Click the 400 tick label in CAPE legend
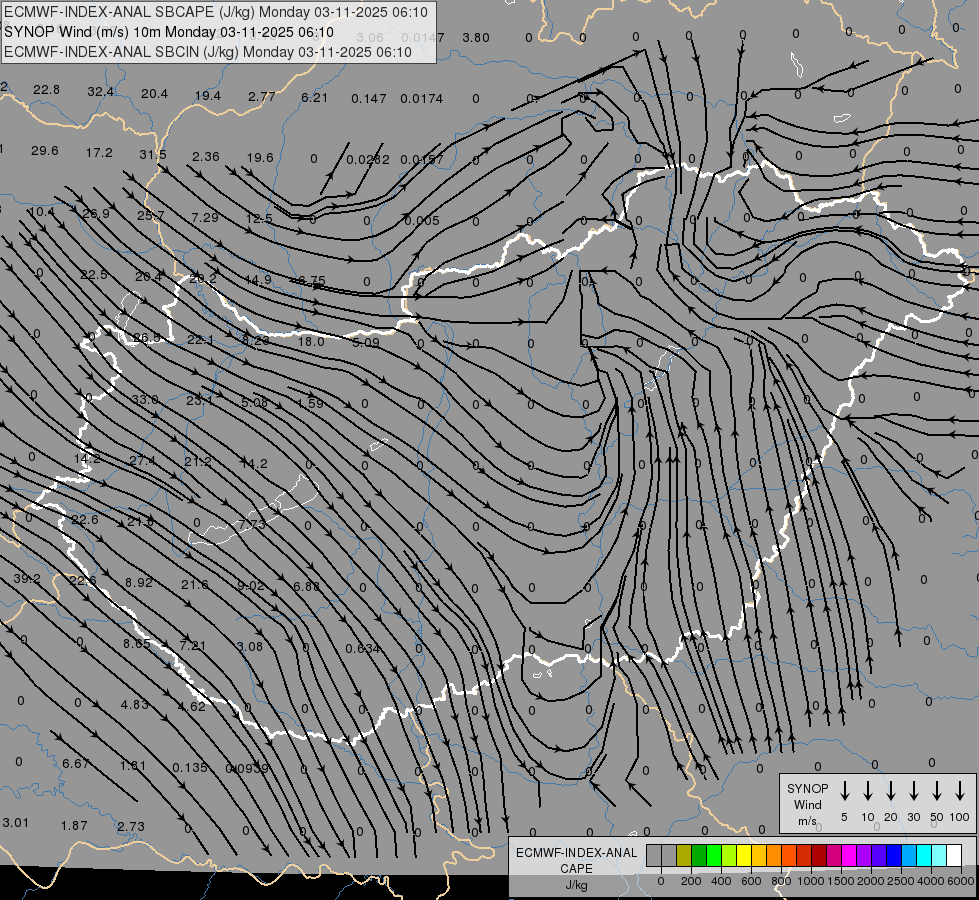This screenshot has height=900, width=979. click(721, 881)
